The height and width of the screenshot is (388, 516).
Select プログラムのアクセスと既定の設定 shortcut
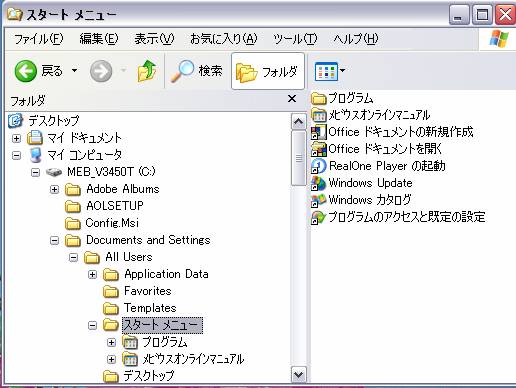[x=398, y=217]
